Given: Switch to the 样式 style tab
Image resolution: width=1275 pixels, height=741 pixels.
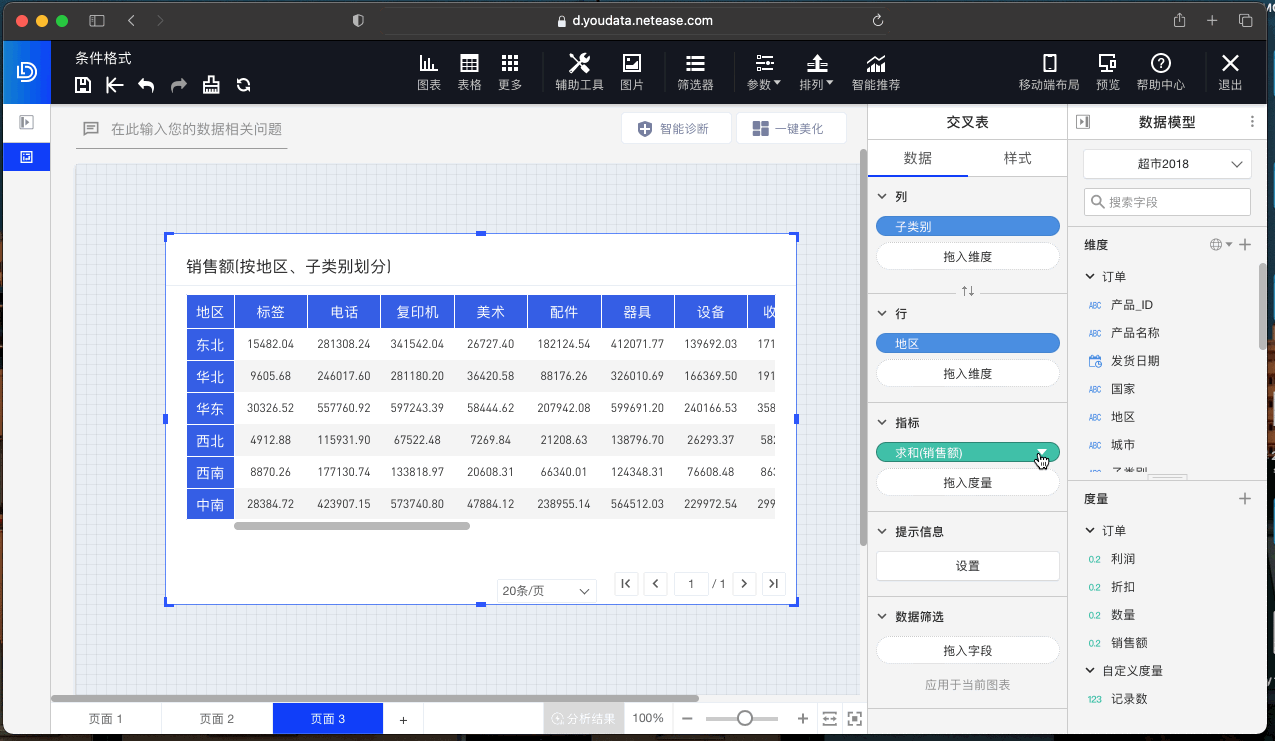Looking at the screenshot, I should [1017, 158].
